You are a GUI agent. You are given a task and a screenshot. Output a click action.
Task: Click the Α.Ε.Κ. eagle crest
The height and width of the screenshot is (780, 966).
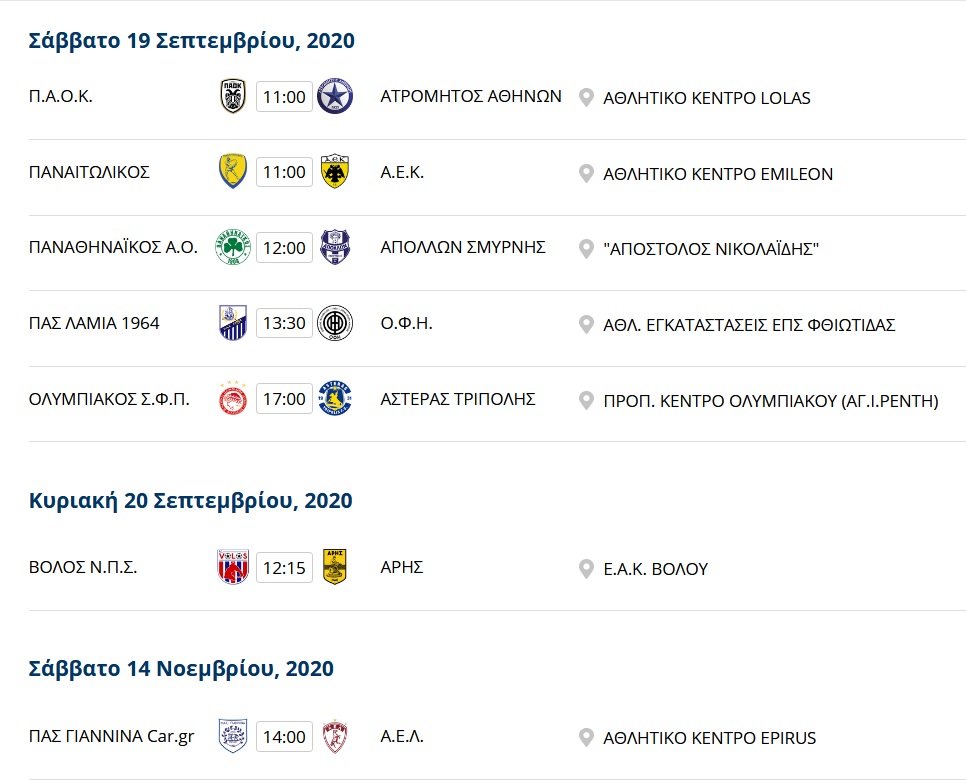click(335, 171)
